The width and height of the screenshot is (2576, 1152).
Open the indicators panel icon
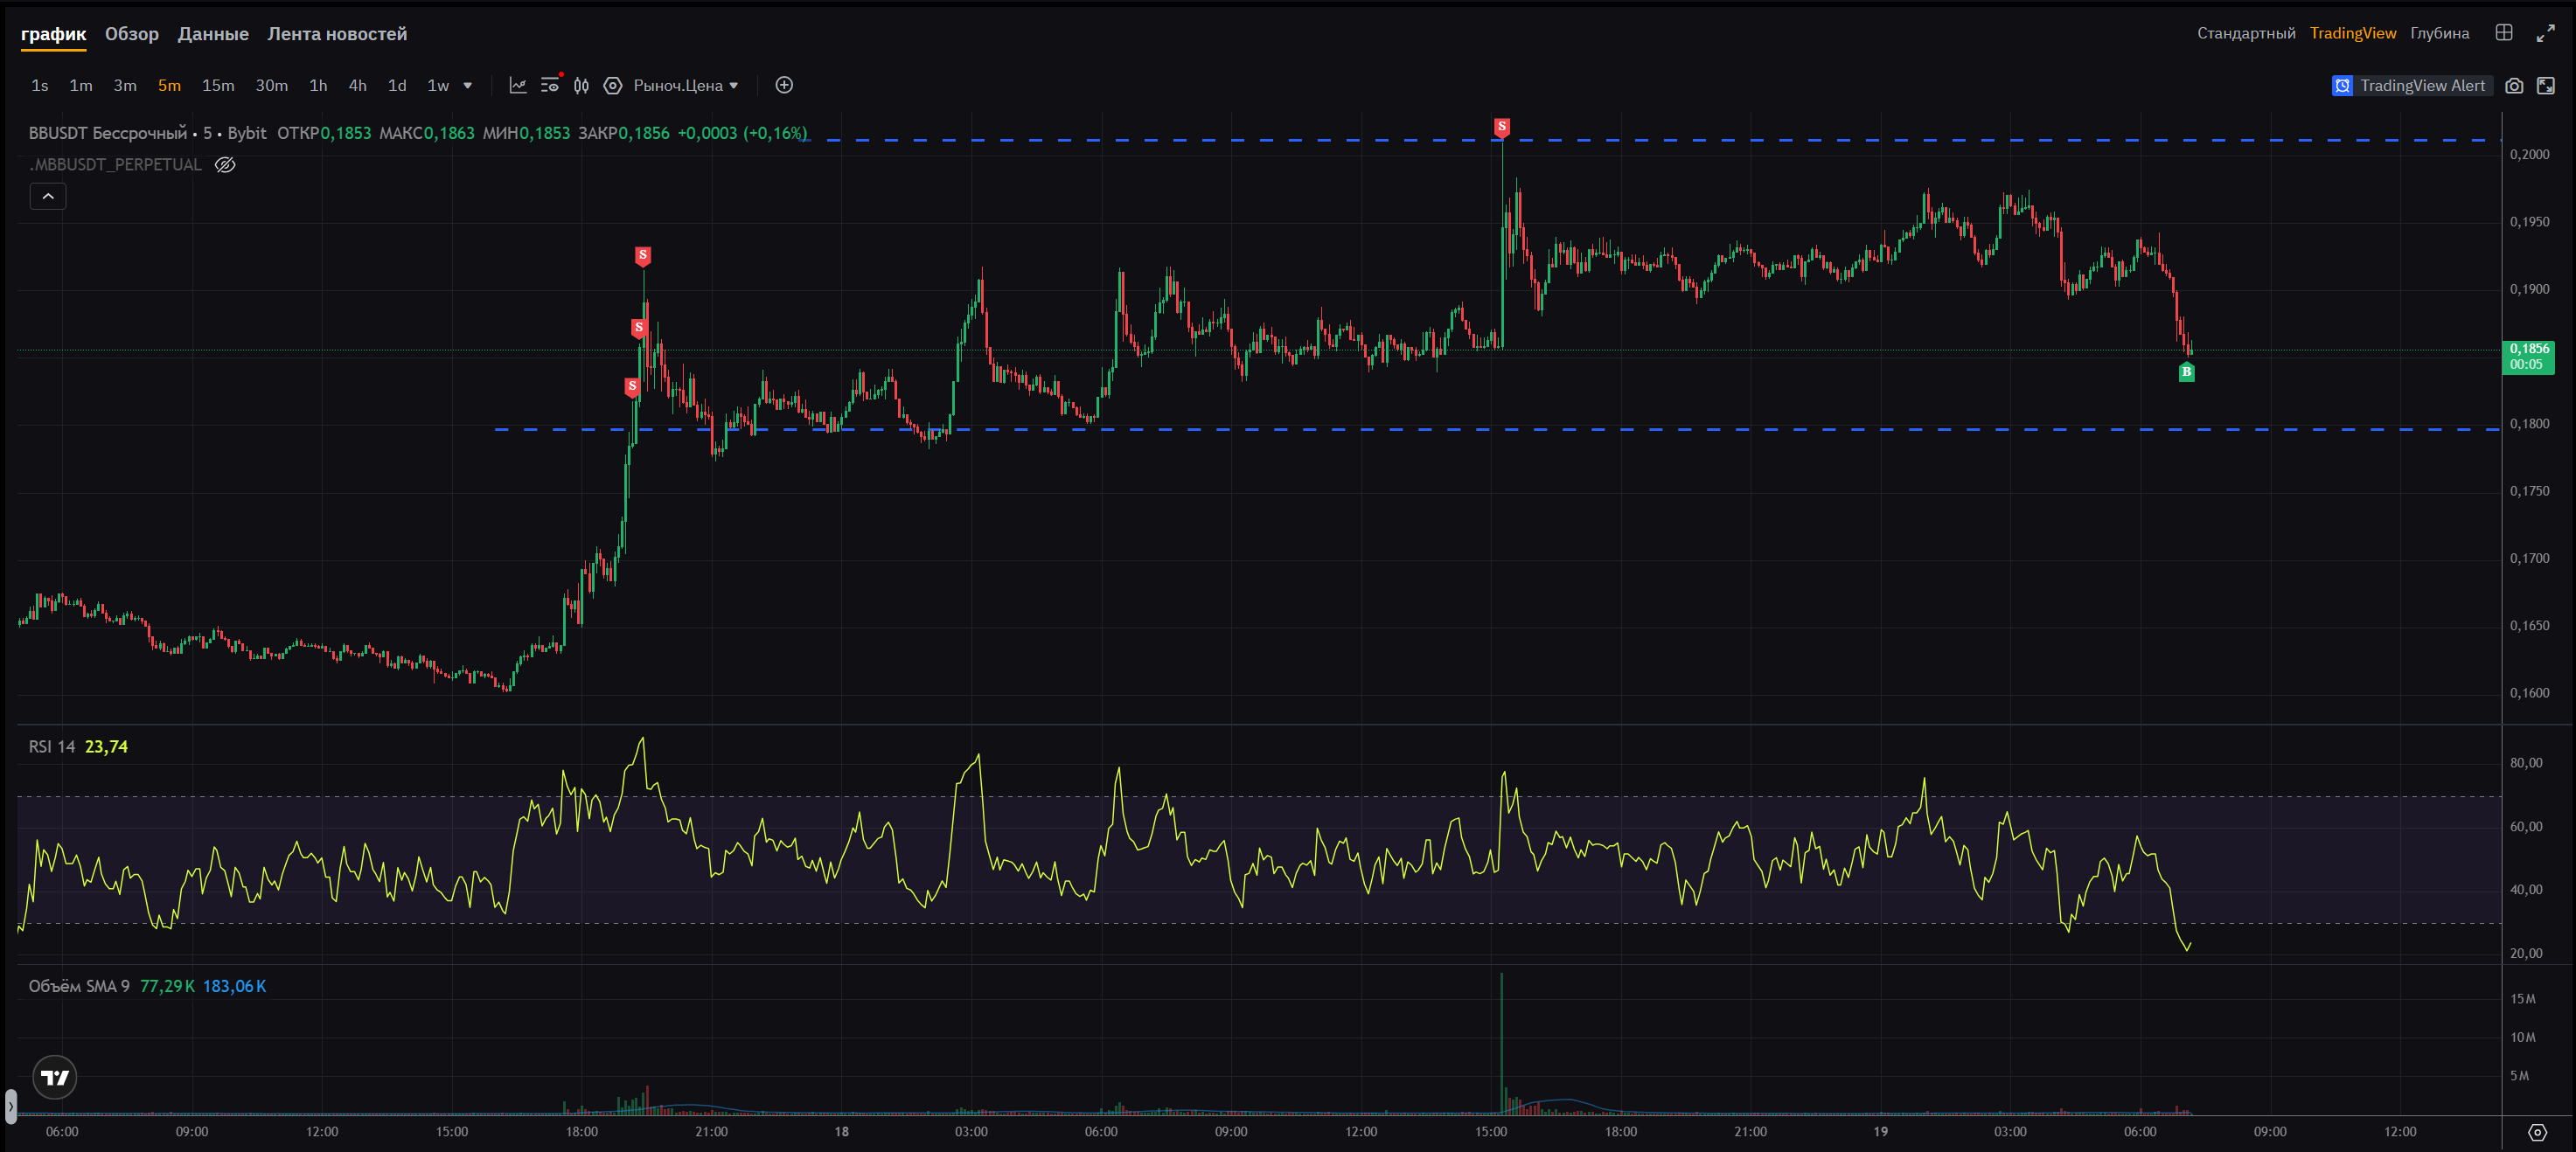[517, 86]
